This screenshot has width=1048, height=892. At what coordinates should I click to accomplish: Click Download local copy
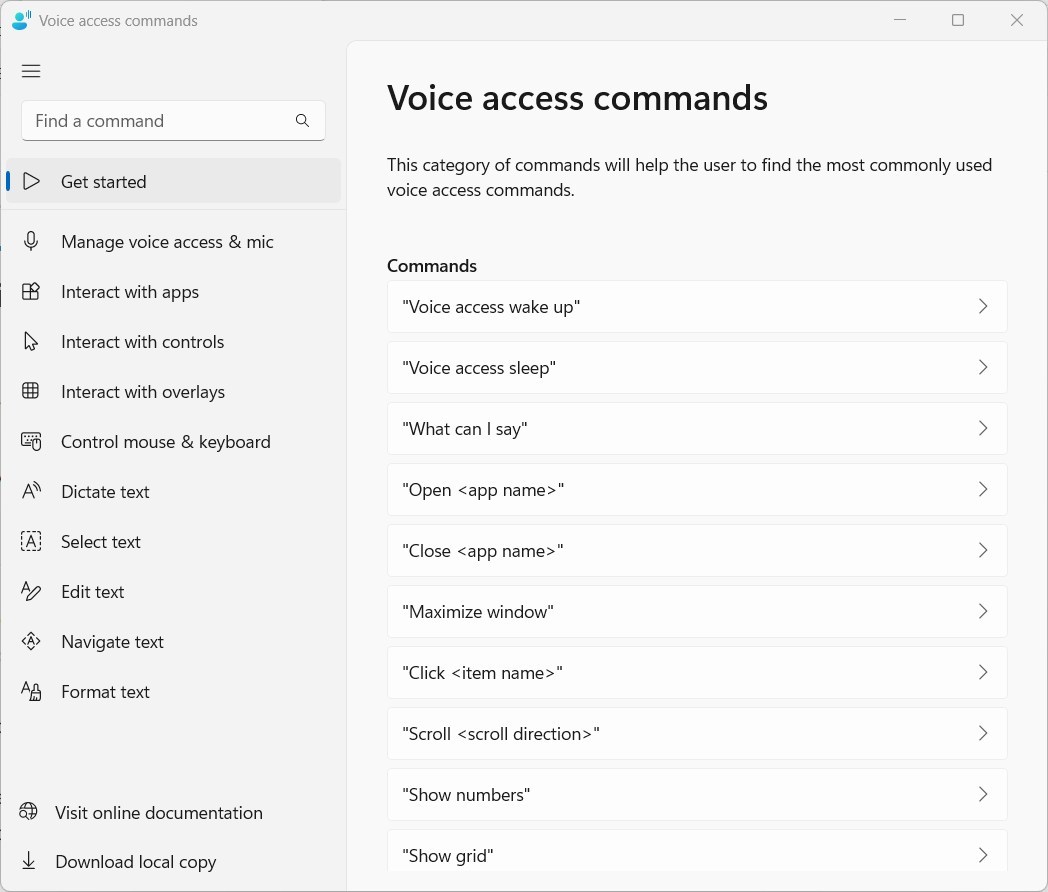pos(134,861)
